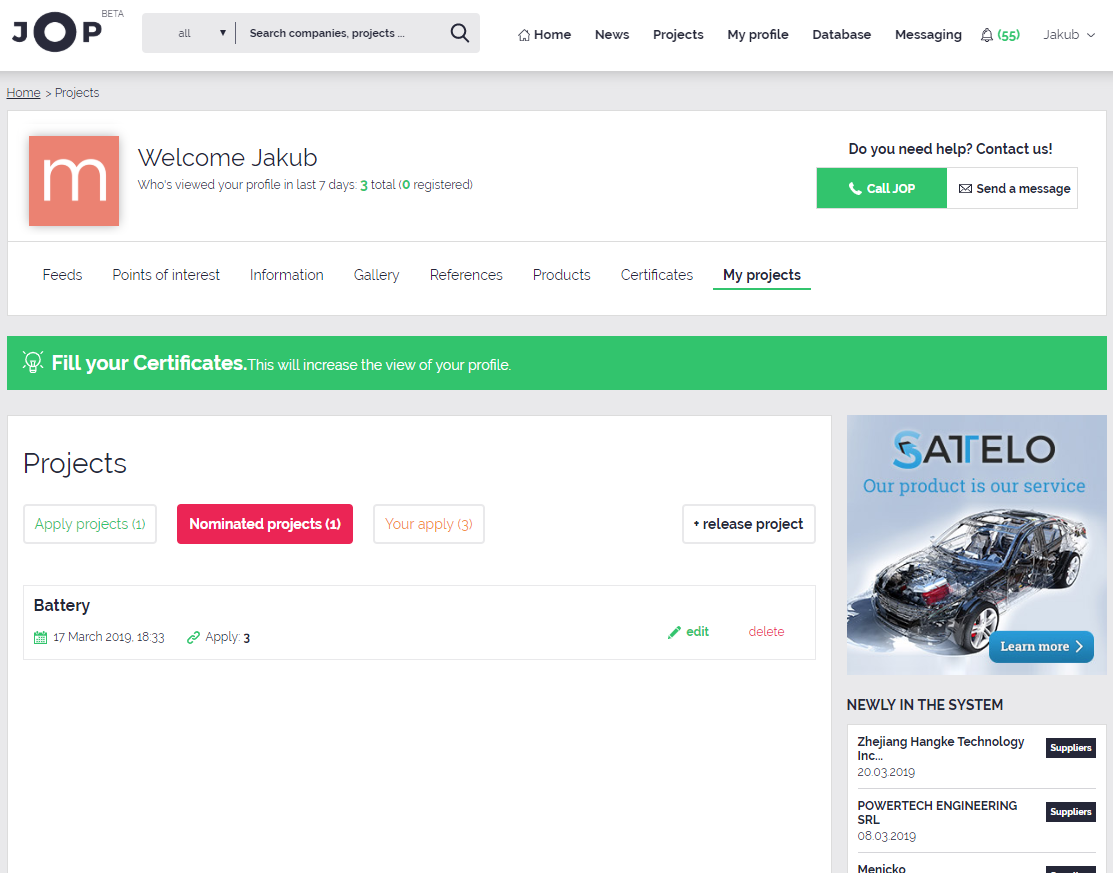
Task: Select the Products tab
Action: (561, 275)
